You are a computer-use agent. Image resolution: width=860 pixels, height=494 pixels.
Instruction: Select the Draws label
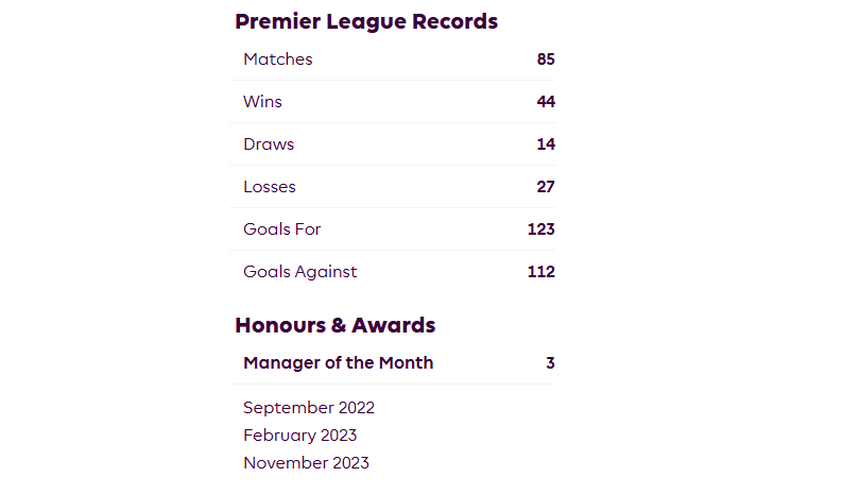point(269,144)
